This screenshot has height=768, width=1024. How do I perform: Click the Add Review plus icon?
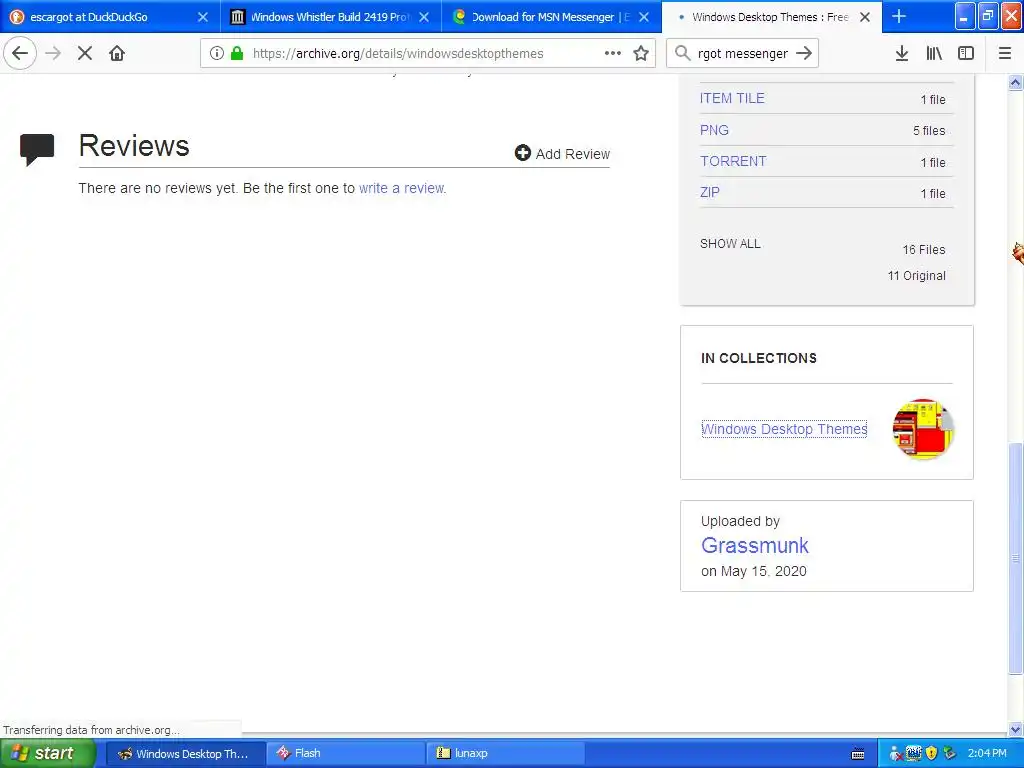522,153
